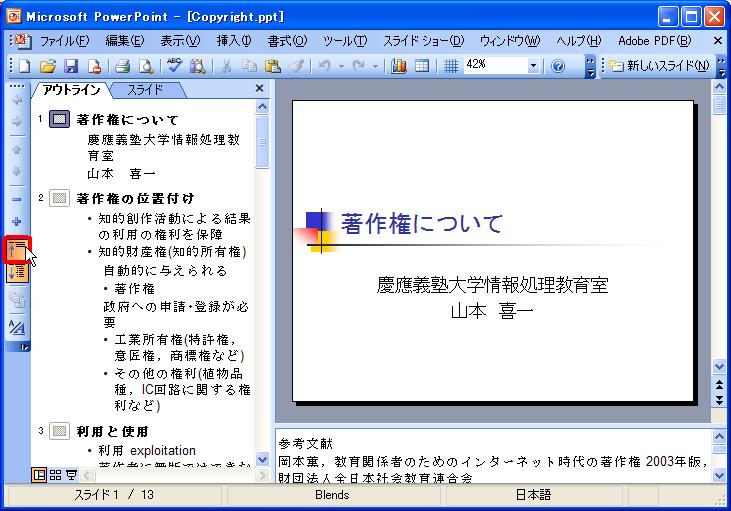Open the Undo history dropdown arrow
This screenshot has height=511, width=731.
(341, 66)
